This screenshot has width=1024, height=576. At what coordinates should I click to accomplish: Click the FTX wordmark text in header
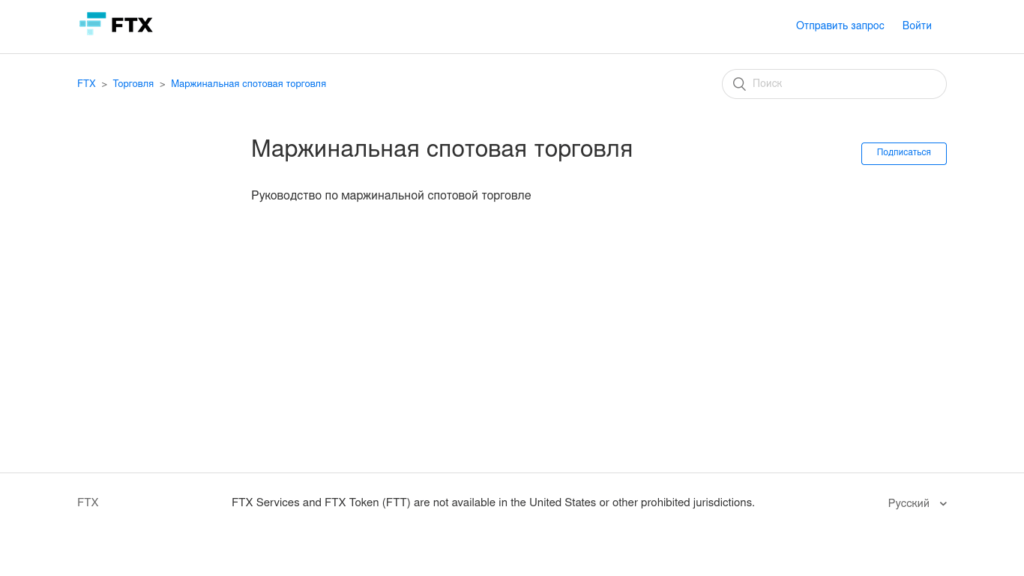click(132, 25)
